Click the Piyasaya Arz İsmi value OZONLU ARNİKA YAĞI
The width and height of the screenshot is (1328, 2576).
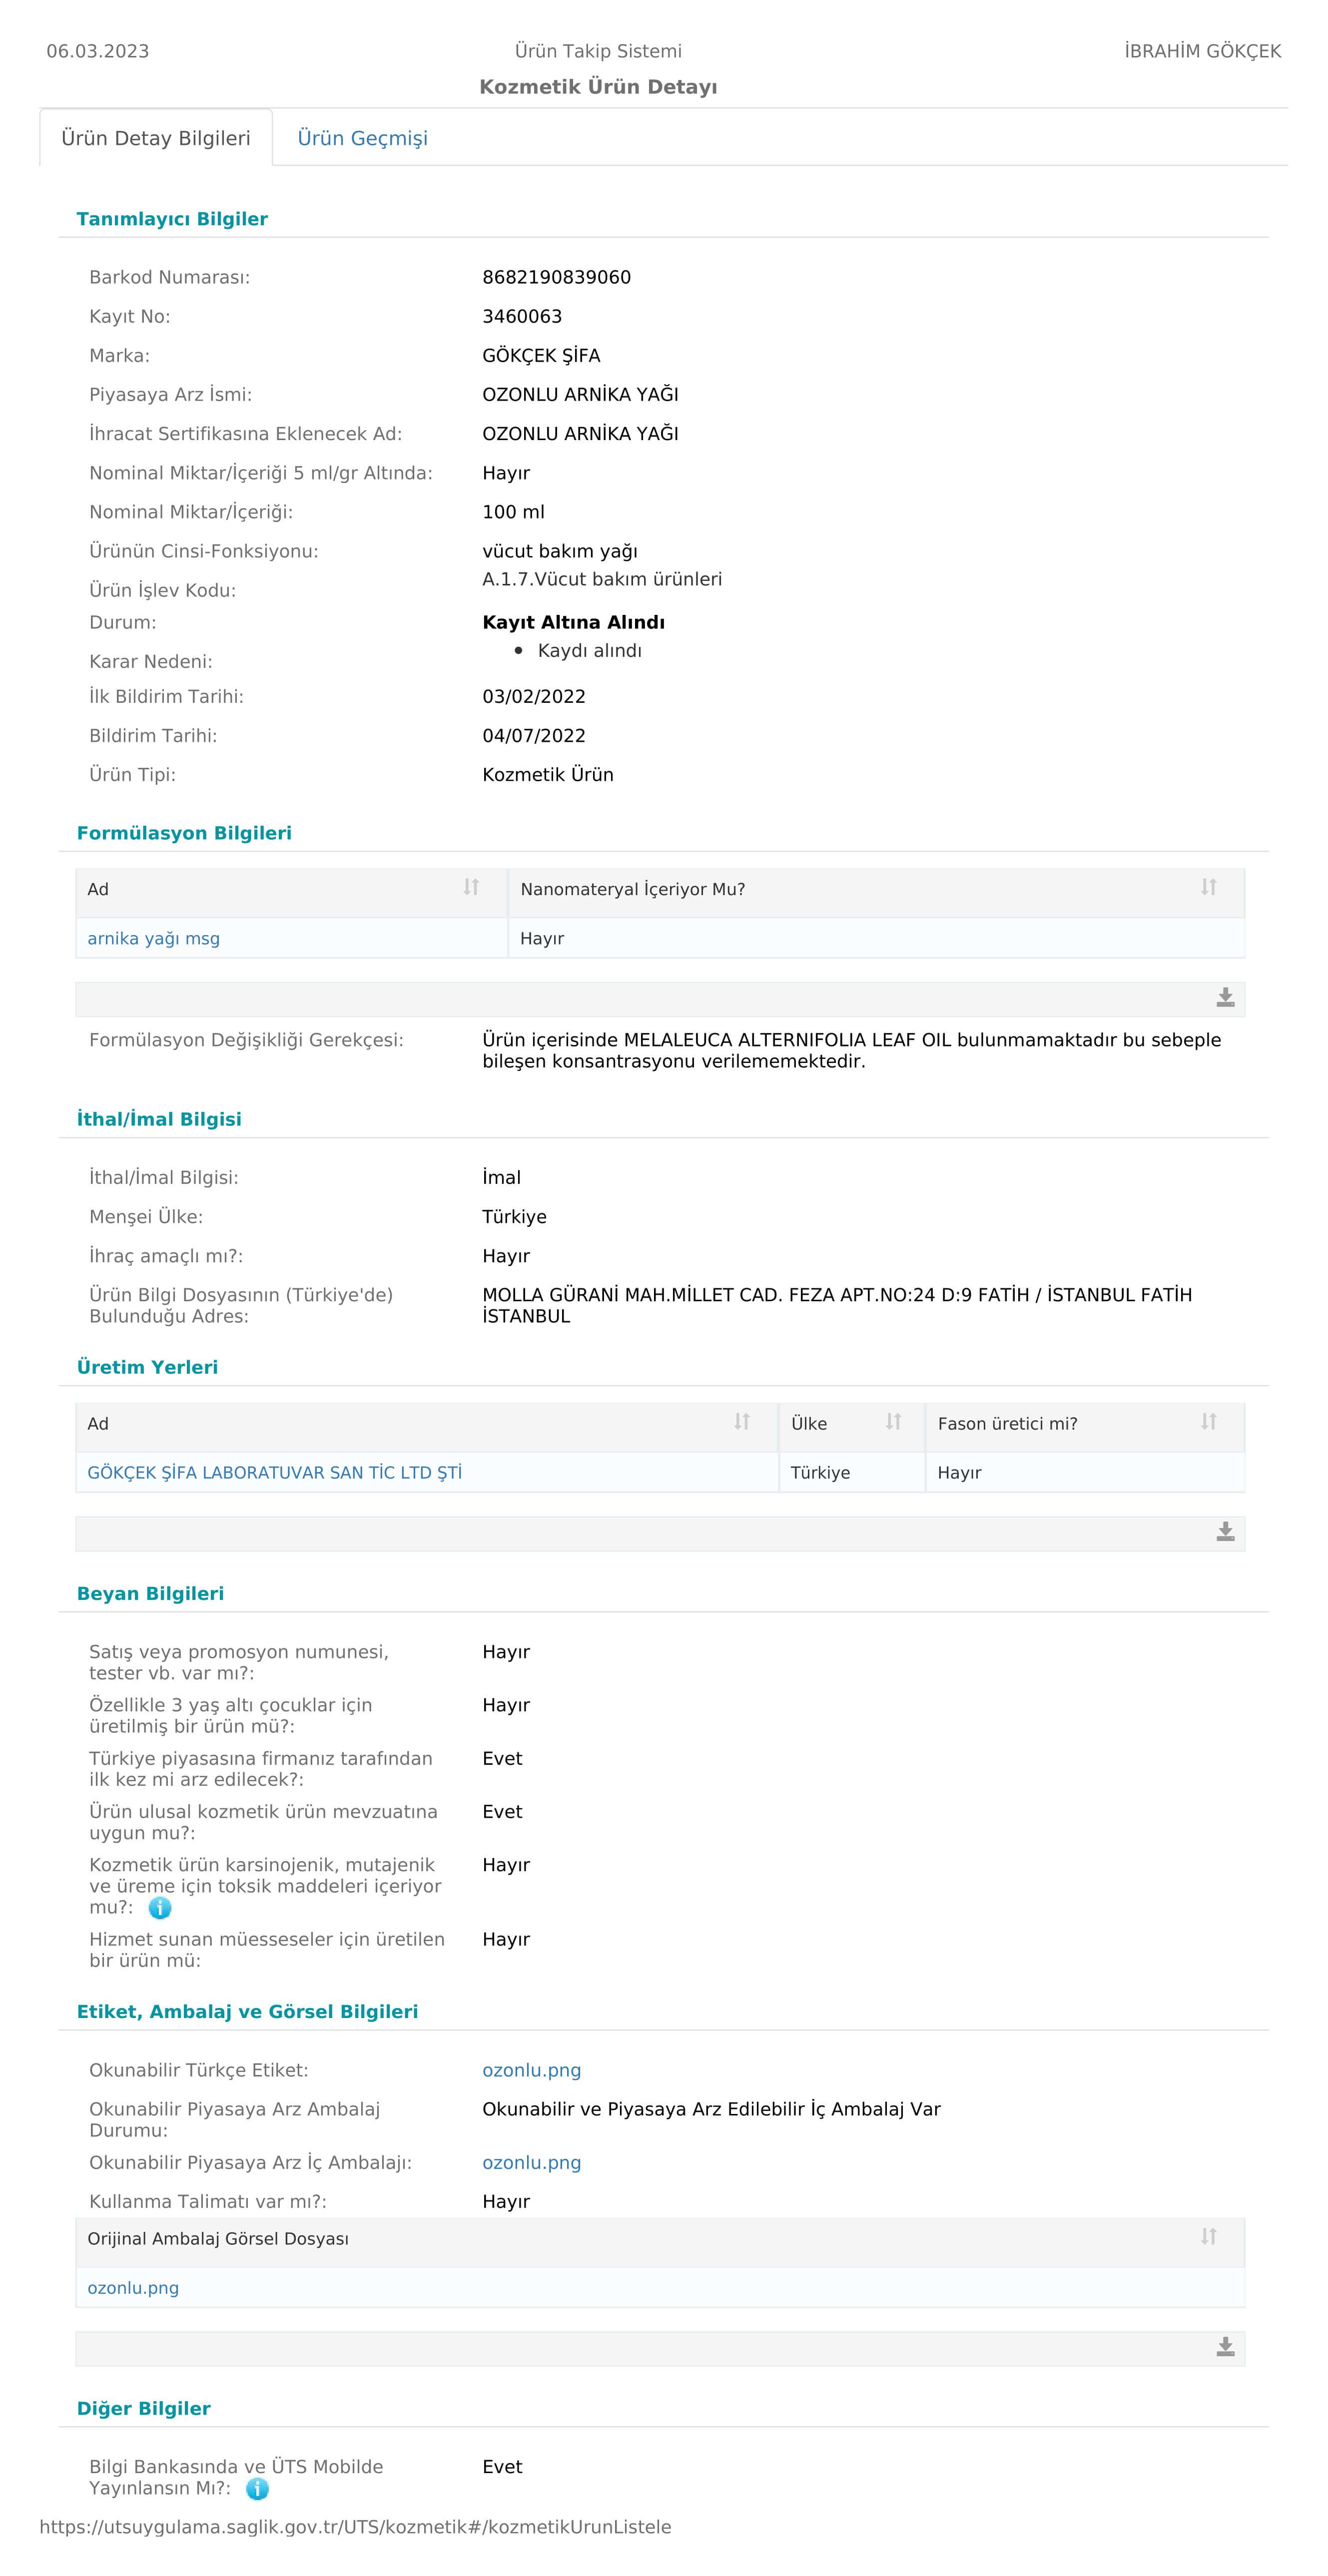click(x=580, y=394)
